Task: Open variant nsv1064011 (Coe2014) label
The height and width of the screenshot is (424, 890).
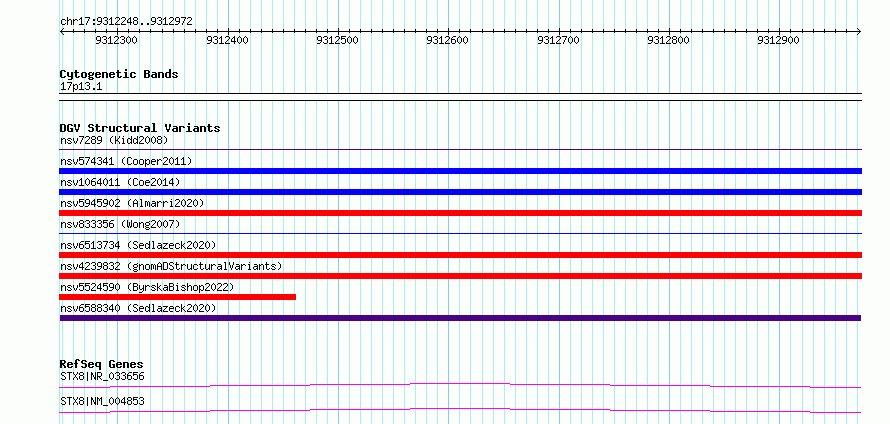Action: click(120, 182)
